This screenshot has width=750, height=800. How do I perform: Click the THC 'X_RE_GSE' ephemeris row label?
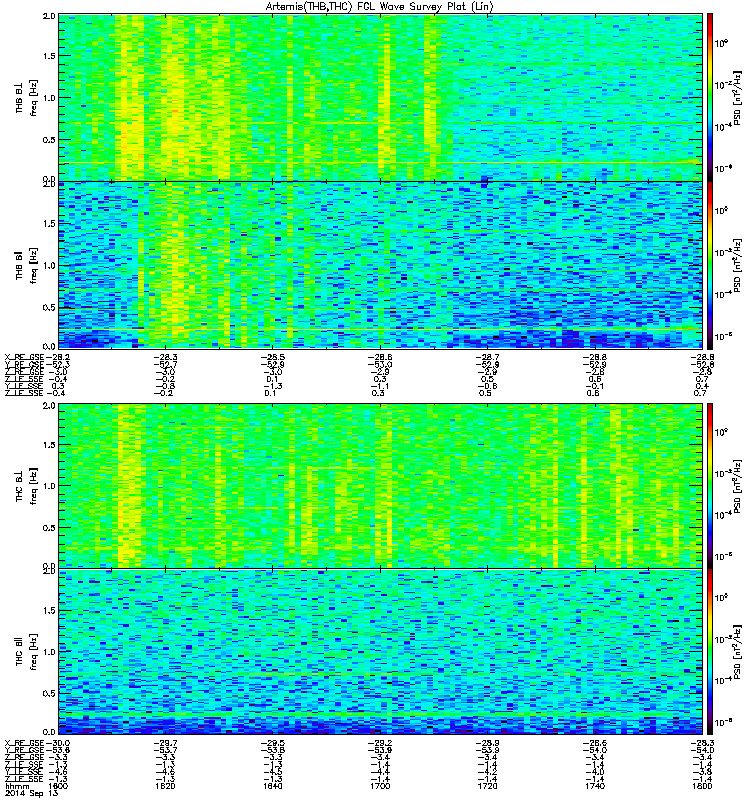pyautogui.click(x=24, y=743)
